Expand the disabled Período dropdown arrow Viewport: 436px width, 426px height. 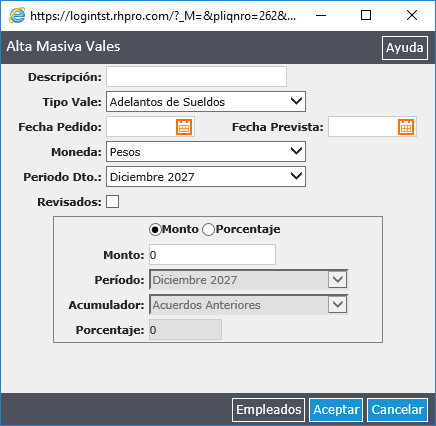338,279
